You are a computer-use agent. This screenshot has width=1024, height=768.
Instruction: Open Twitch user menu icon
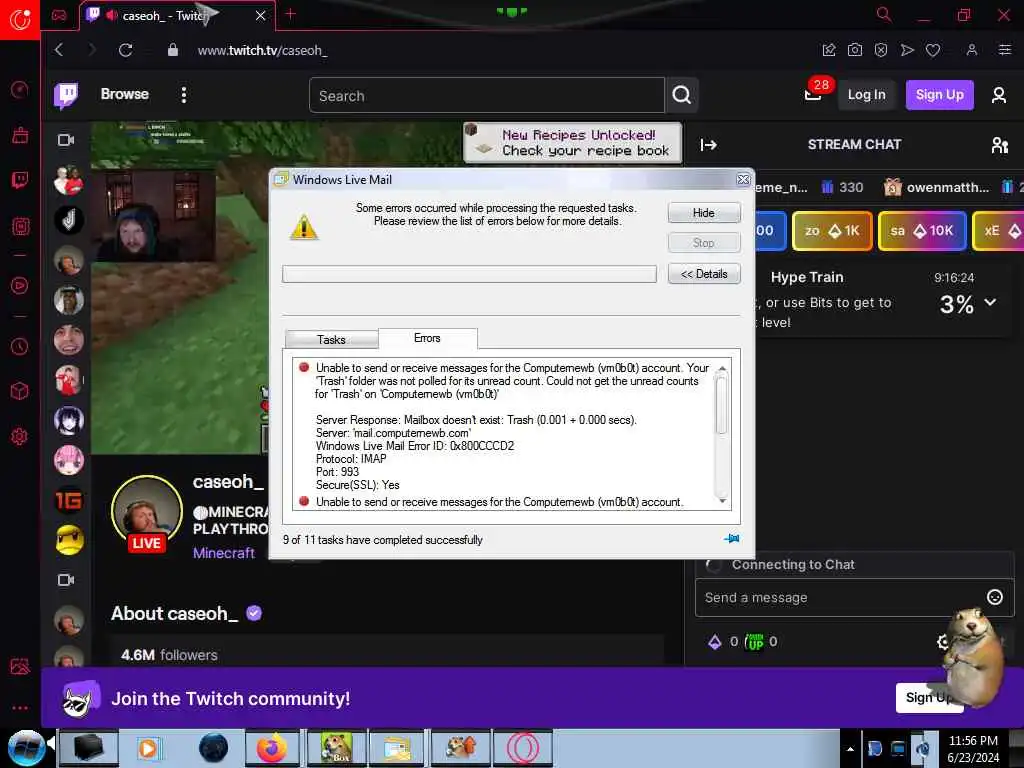point(999,95)
